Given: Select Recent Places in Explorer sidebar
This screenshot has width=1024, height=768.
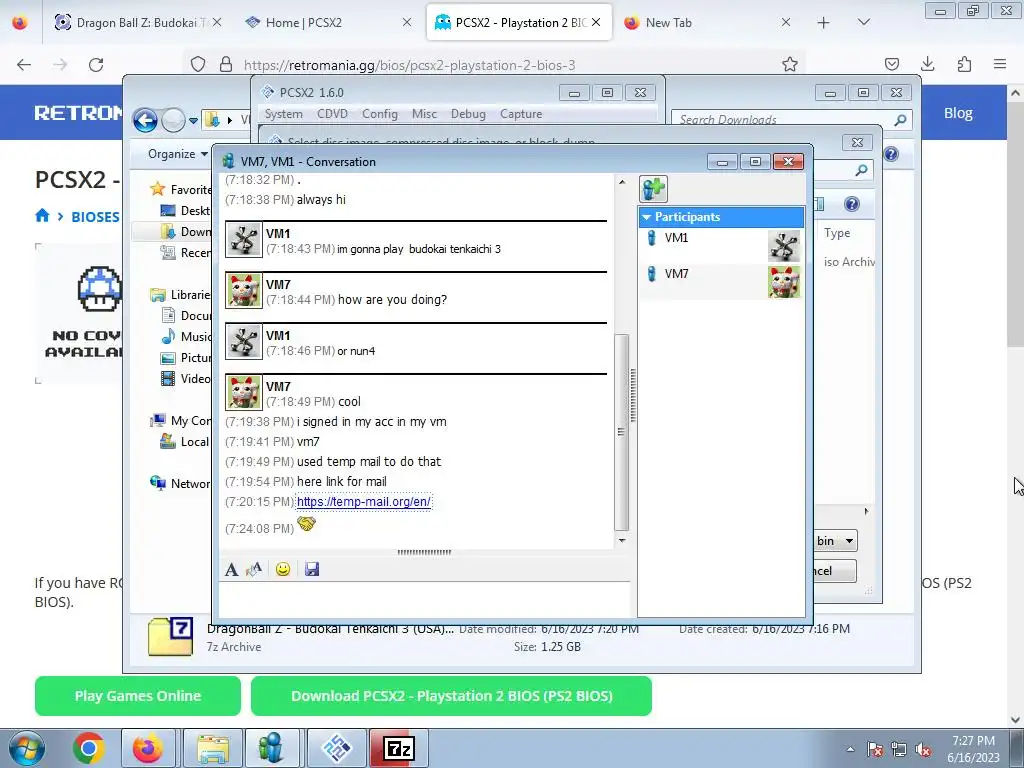Looking at the screenshot, I should [187, 253].
